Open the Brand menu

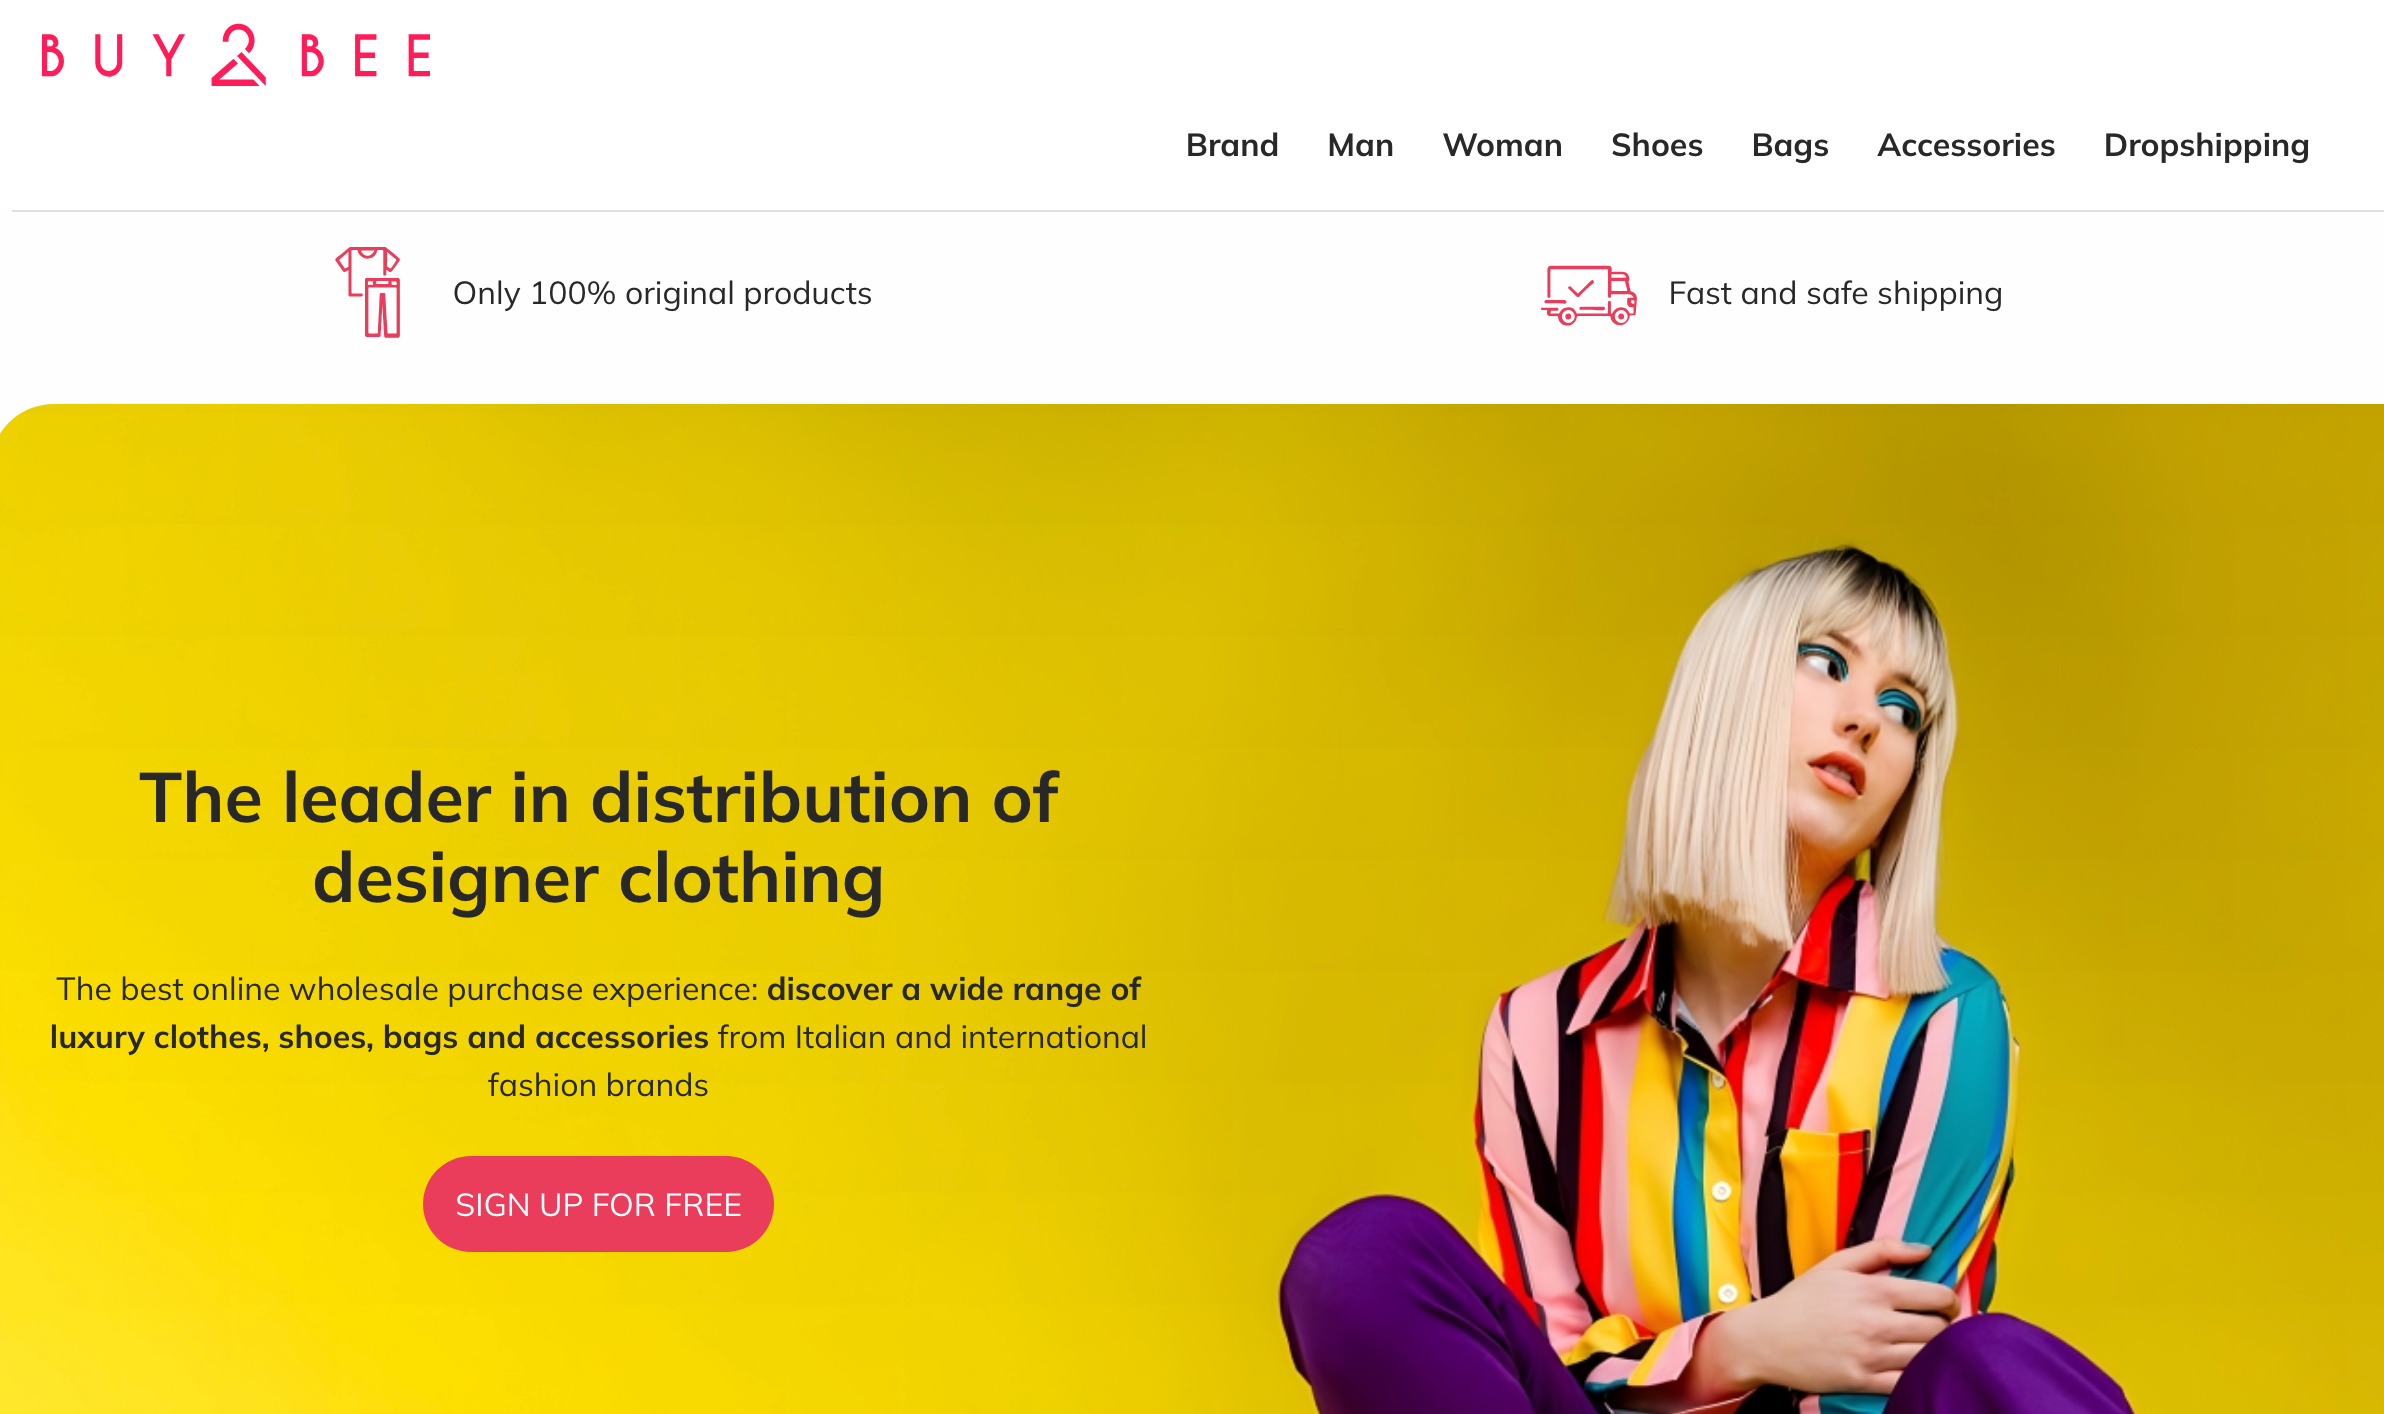pos(1232,145)
